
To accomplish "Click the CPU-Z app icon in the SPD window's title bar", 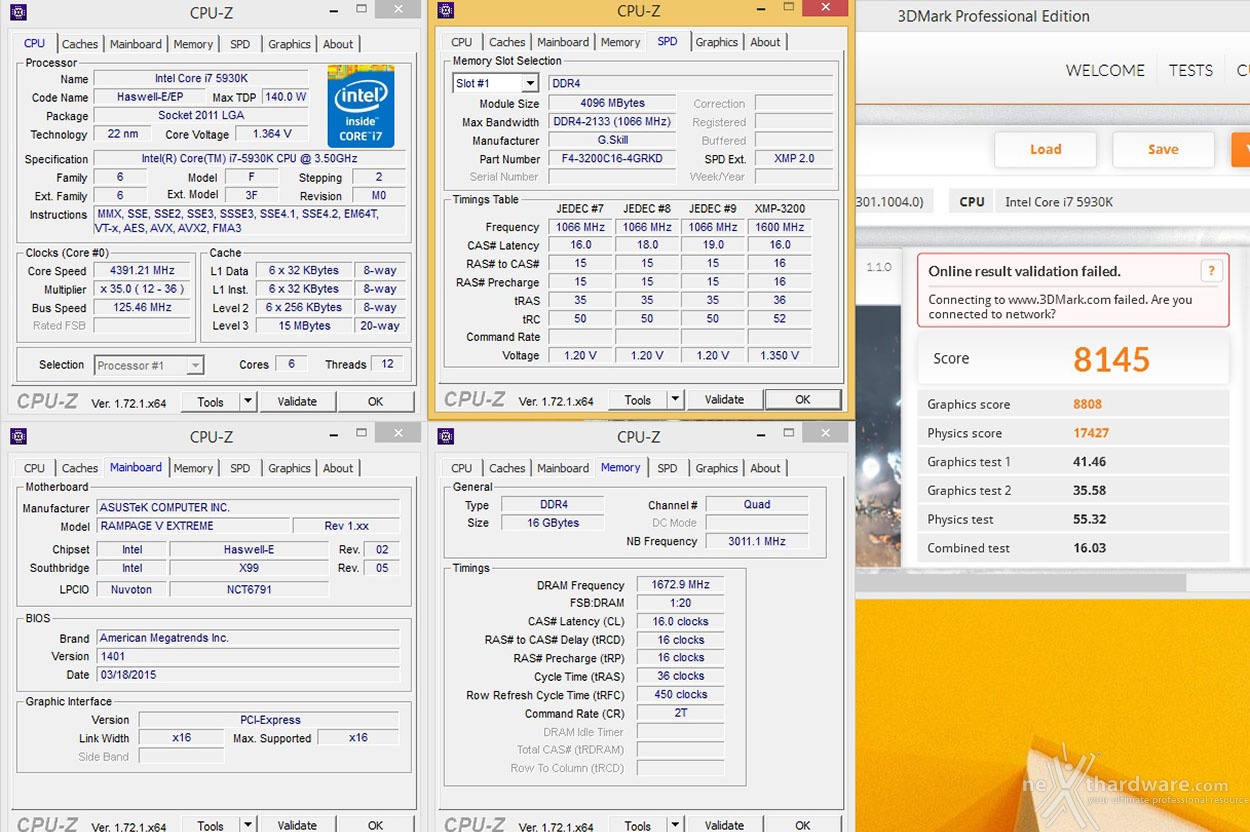I will (446, 11).
